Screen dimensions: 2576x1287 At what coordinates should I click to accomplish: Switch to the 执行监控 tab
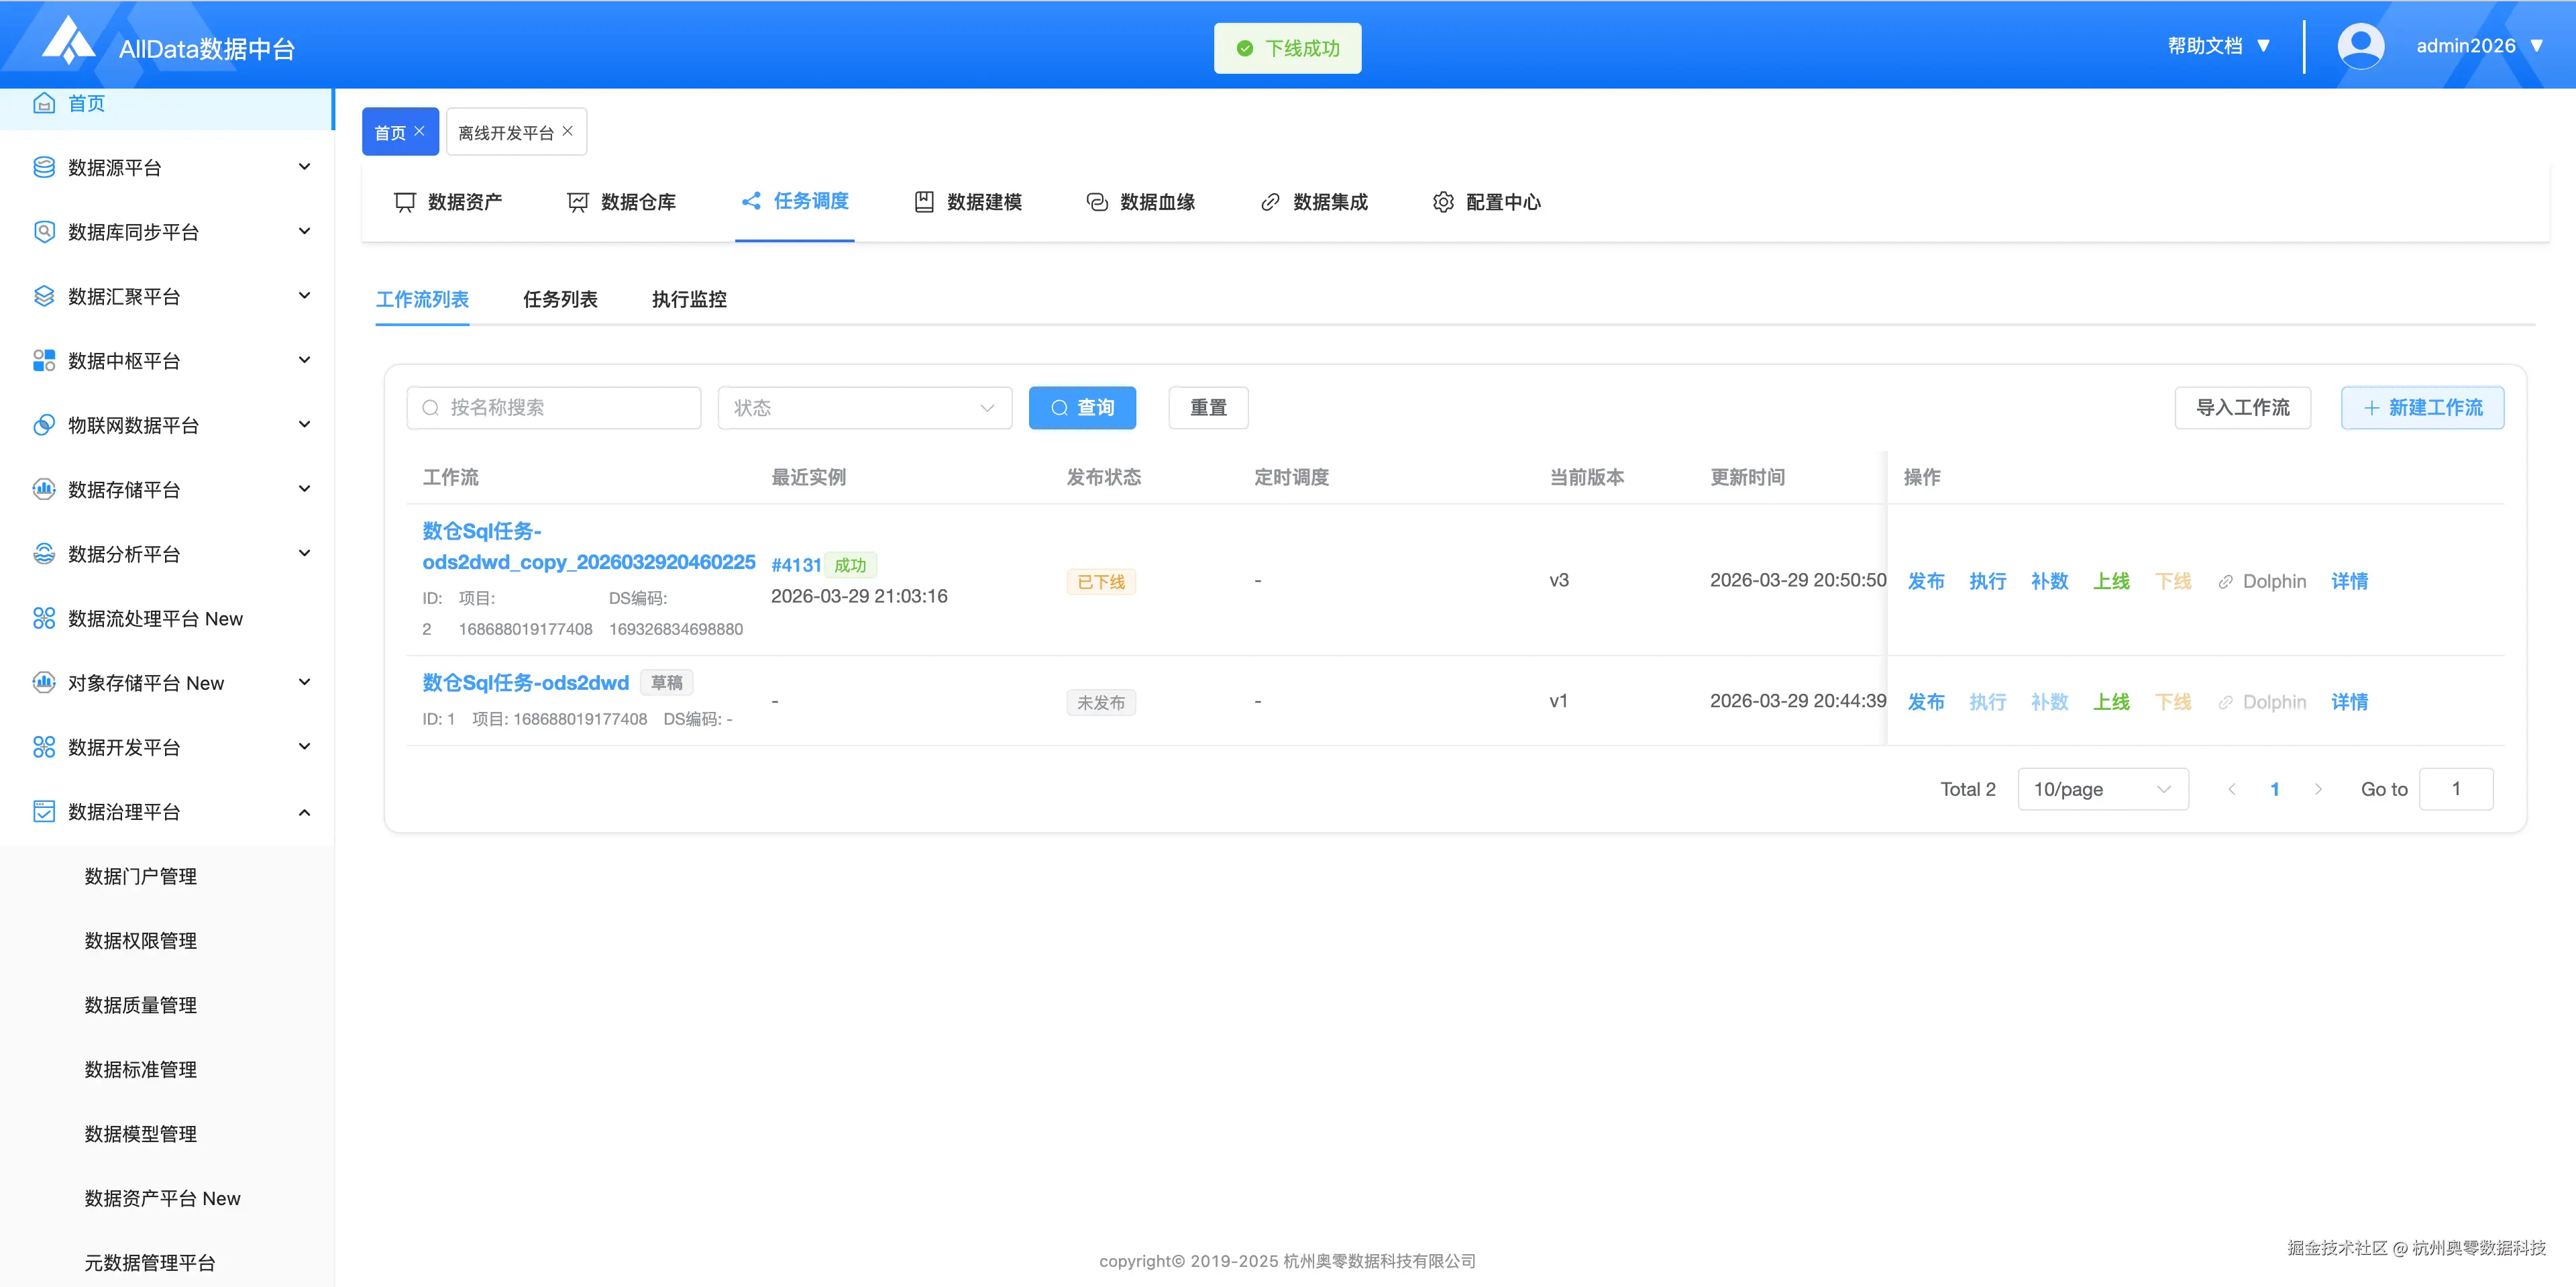click(x=688, y=299)
